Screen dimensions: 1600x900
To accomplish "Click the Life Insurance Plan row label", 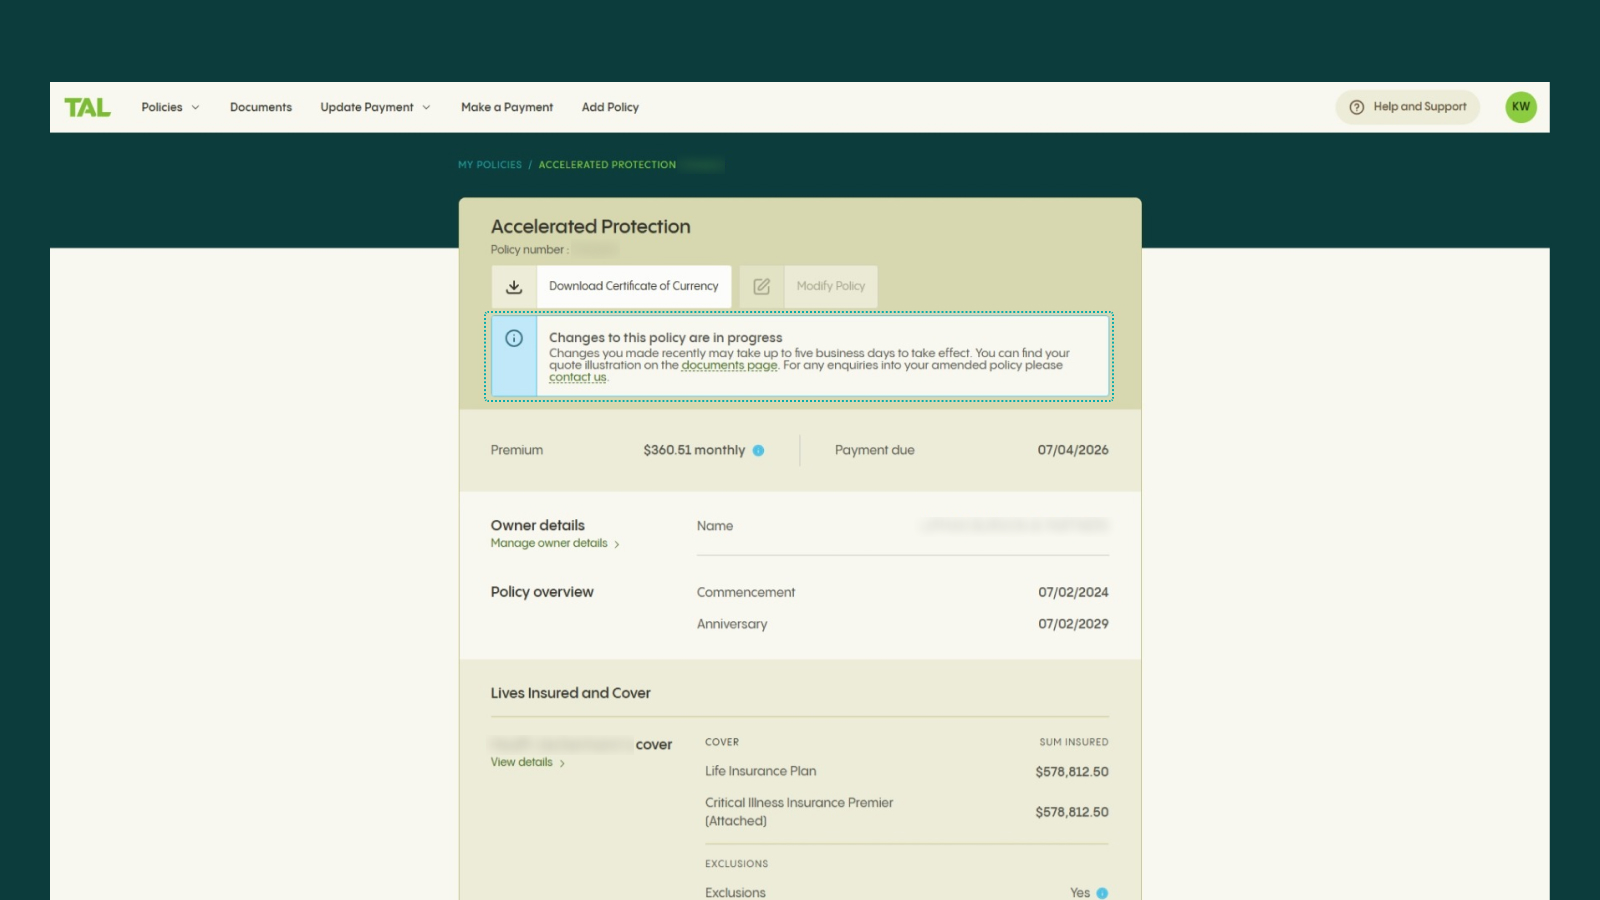I will pyautogui.click(x=760, y=772).
